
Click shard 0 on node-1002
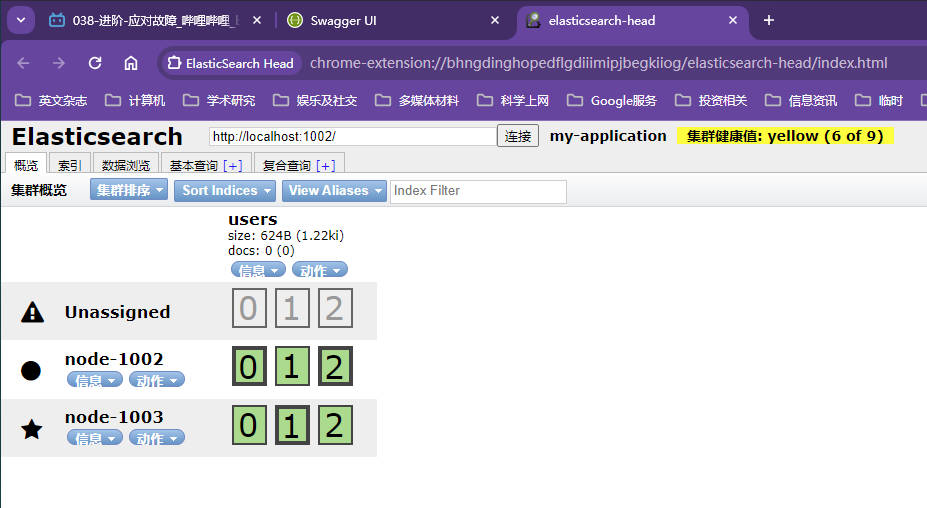[248, 367]
